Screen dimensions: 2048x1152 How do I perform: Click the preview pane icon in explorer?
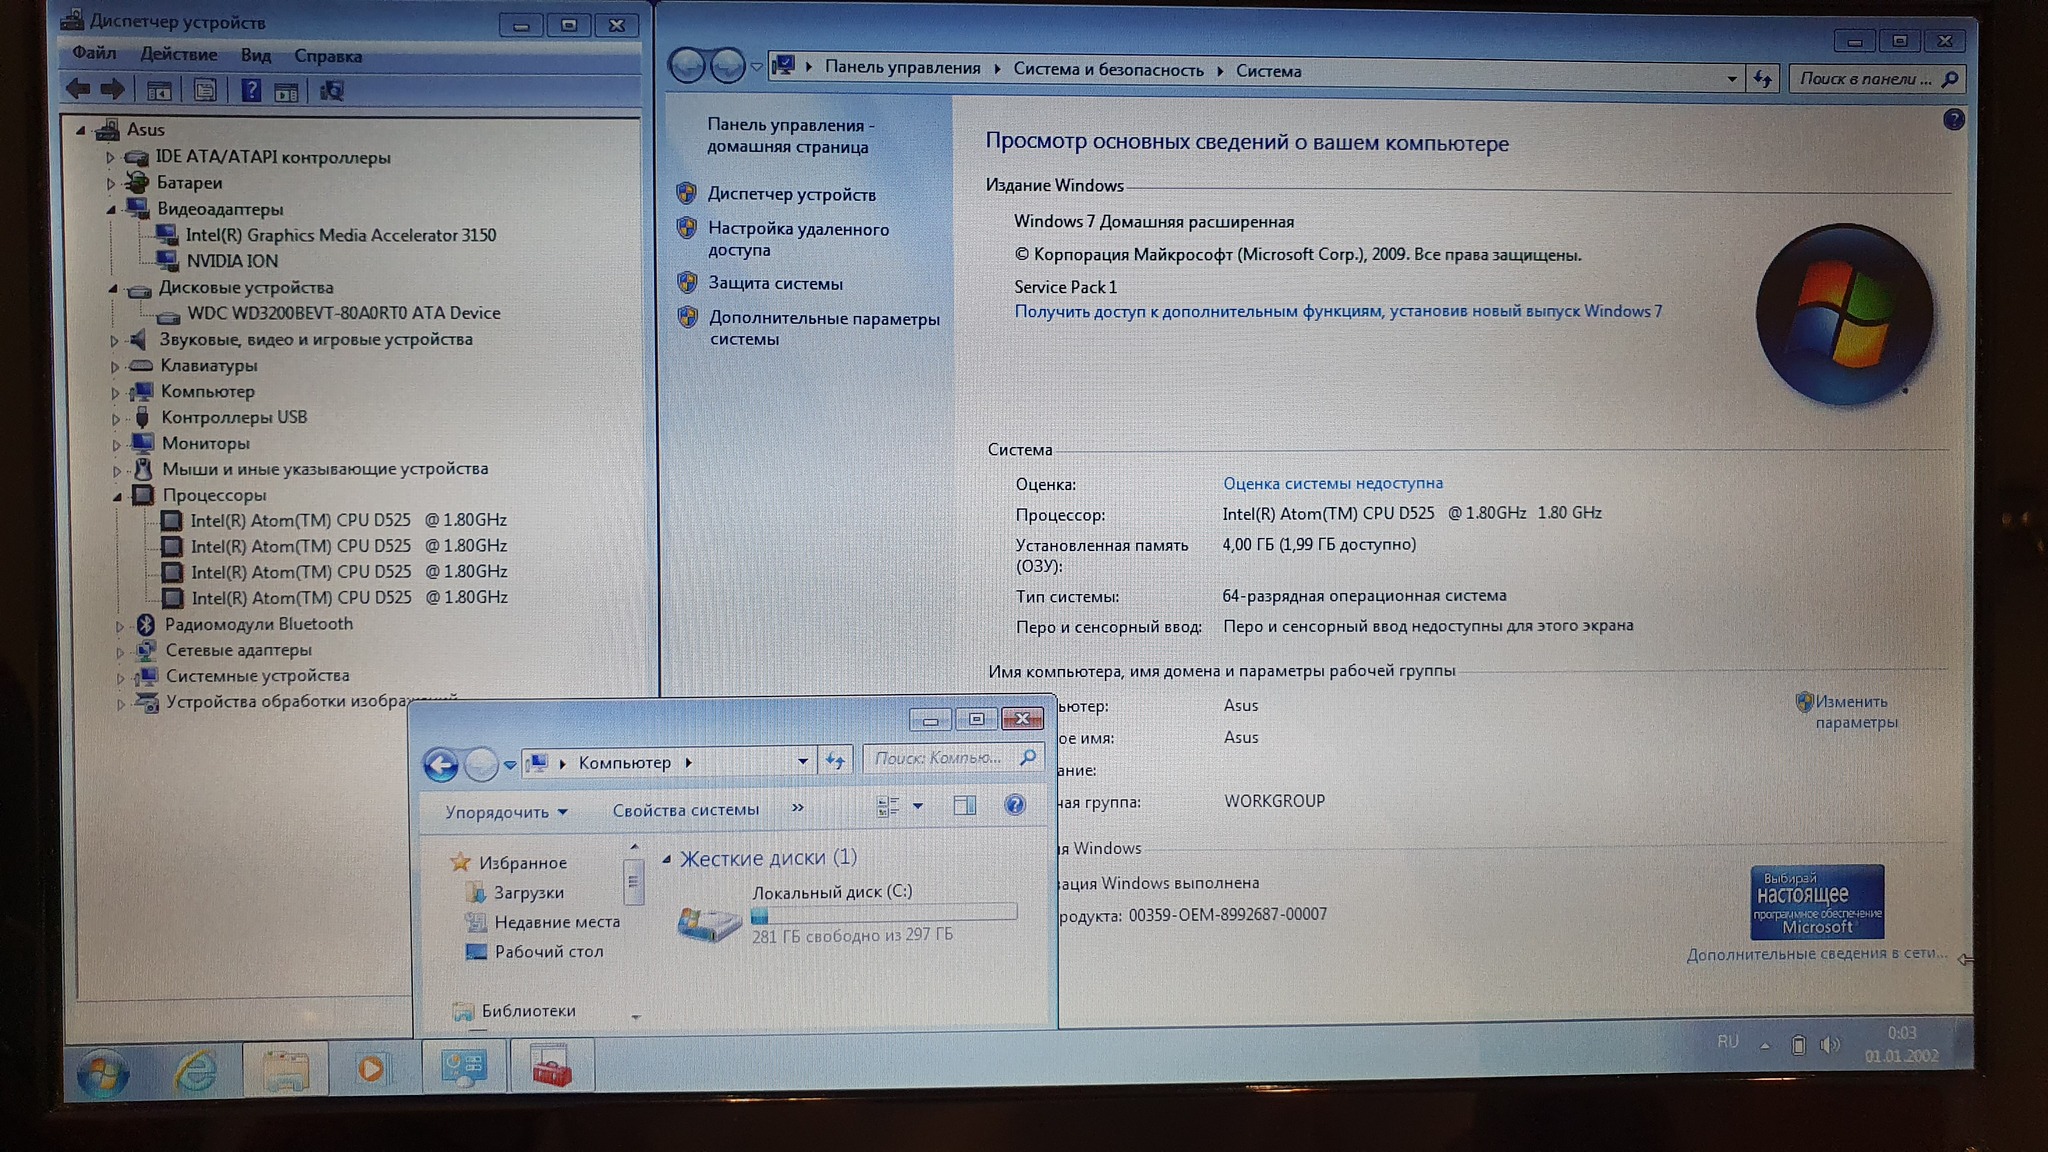pyautogui.click(x=964, y=806)
